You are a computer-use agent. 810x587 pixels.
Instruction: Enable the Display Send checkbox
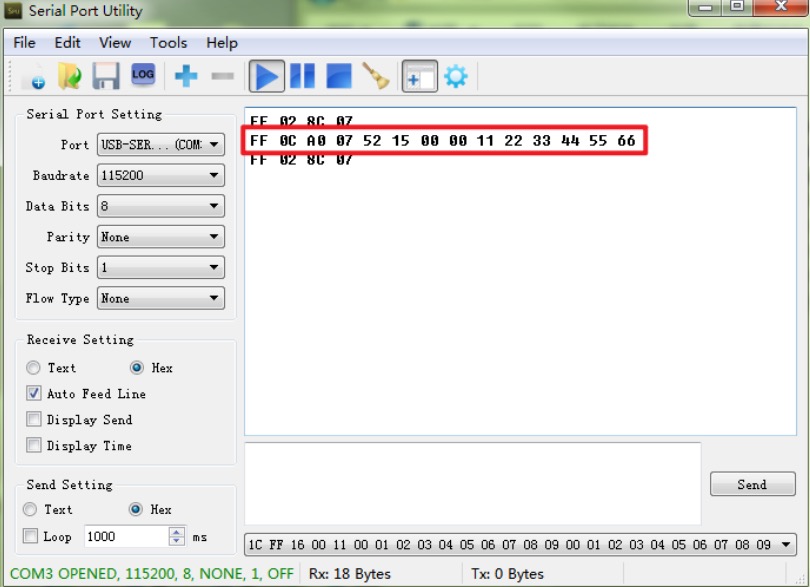point(34,420)
